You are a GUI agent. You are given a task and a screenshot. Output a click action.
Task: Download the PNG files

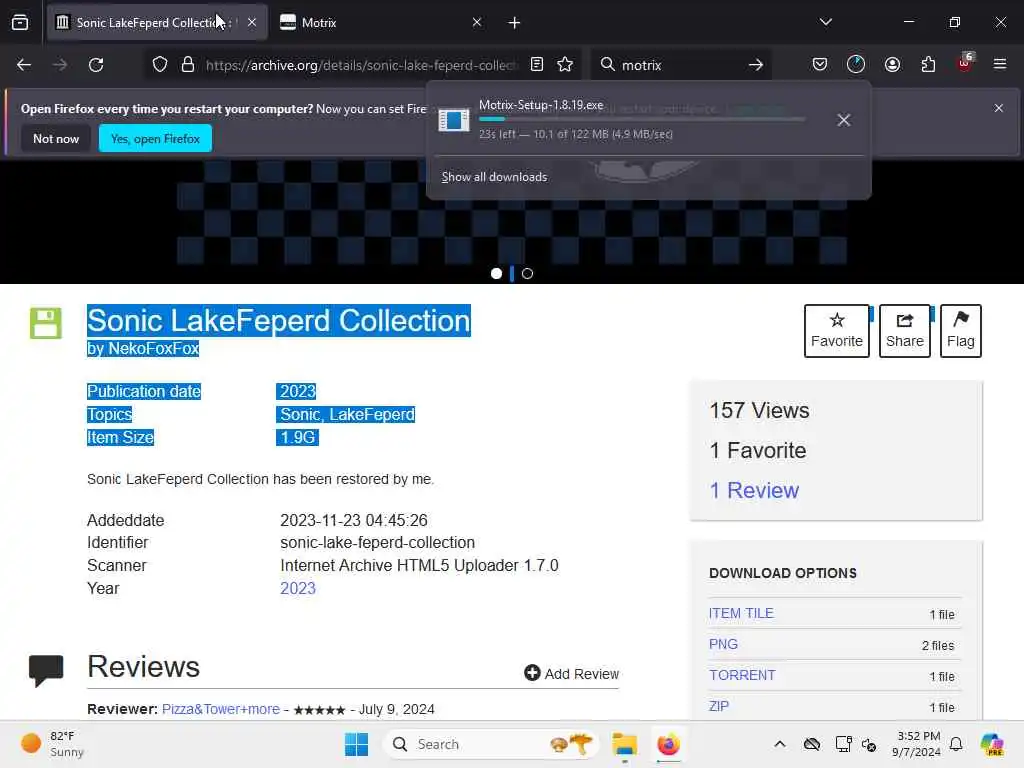tap(724, 644)
